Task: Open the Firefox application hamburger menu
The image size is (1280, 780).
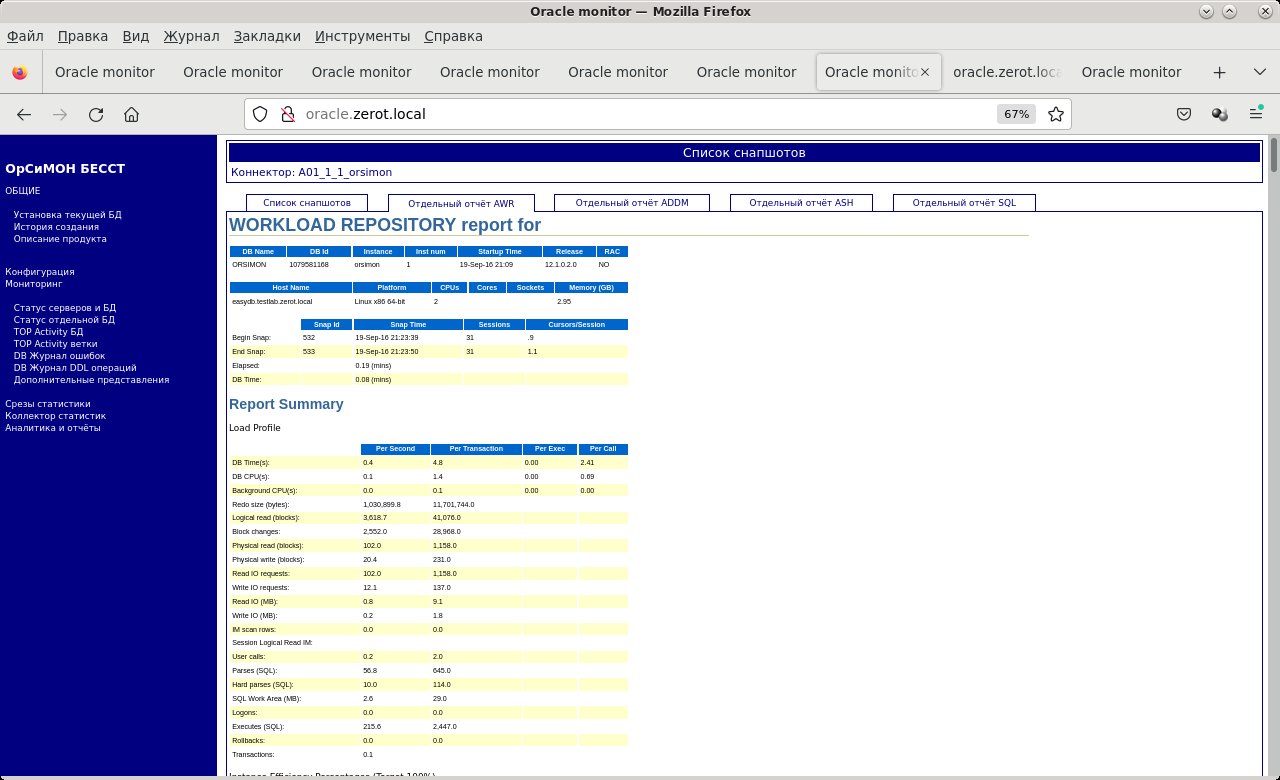Action: pos(1255,114)
